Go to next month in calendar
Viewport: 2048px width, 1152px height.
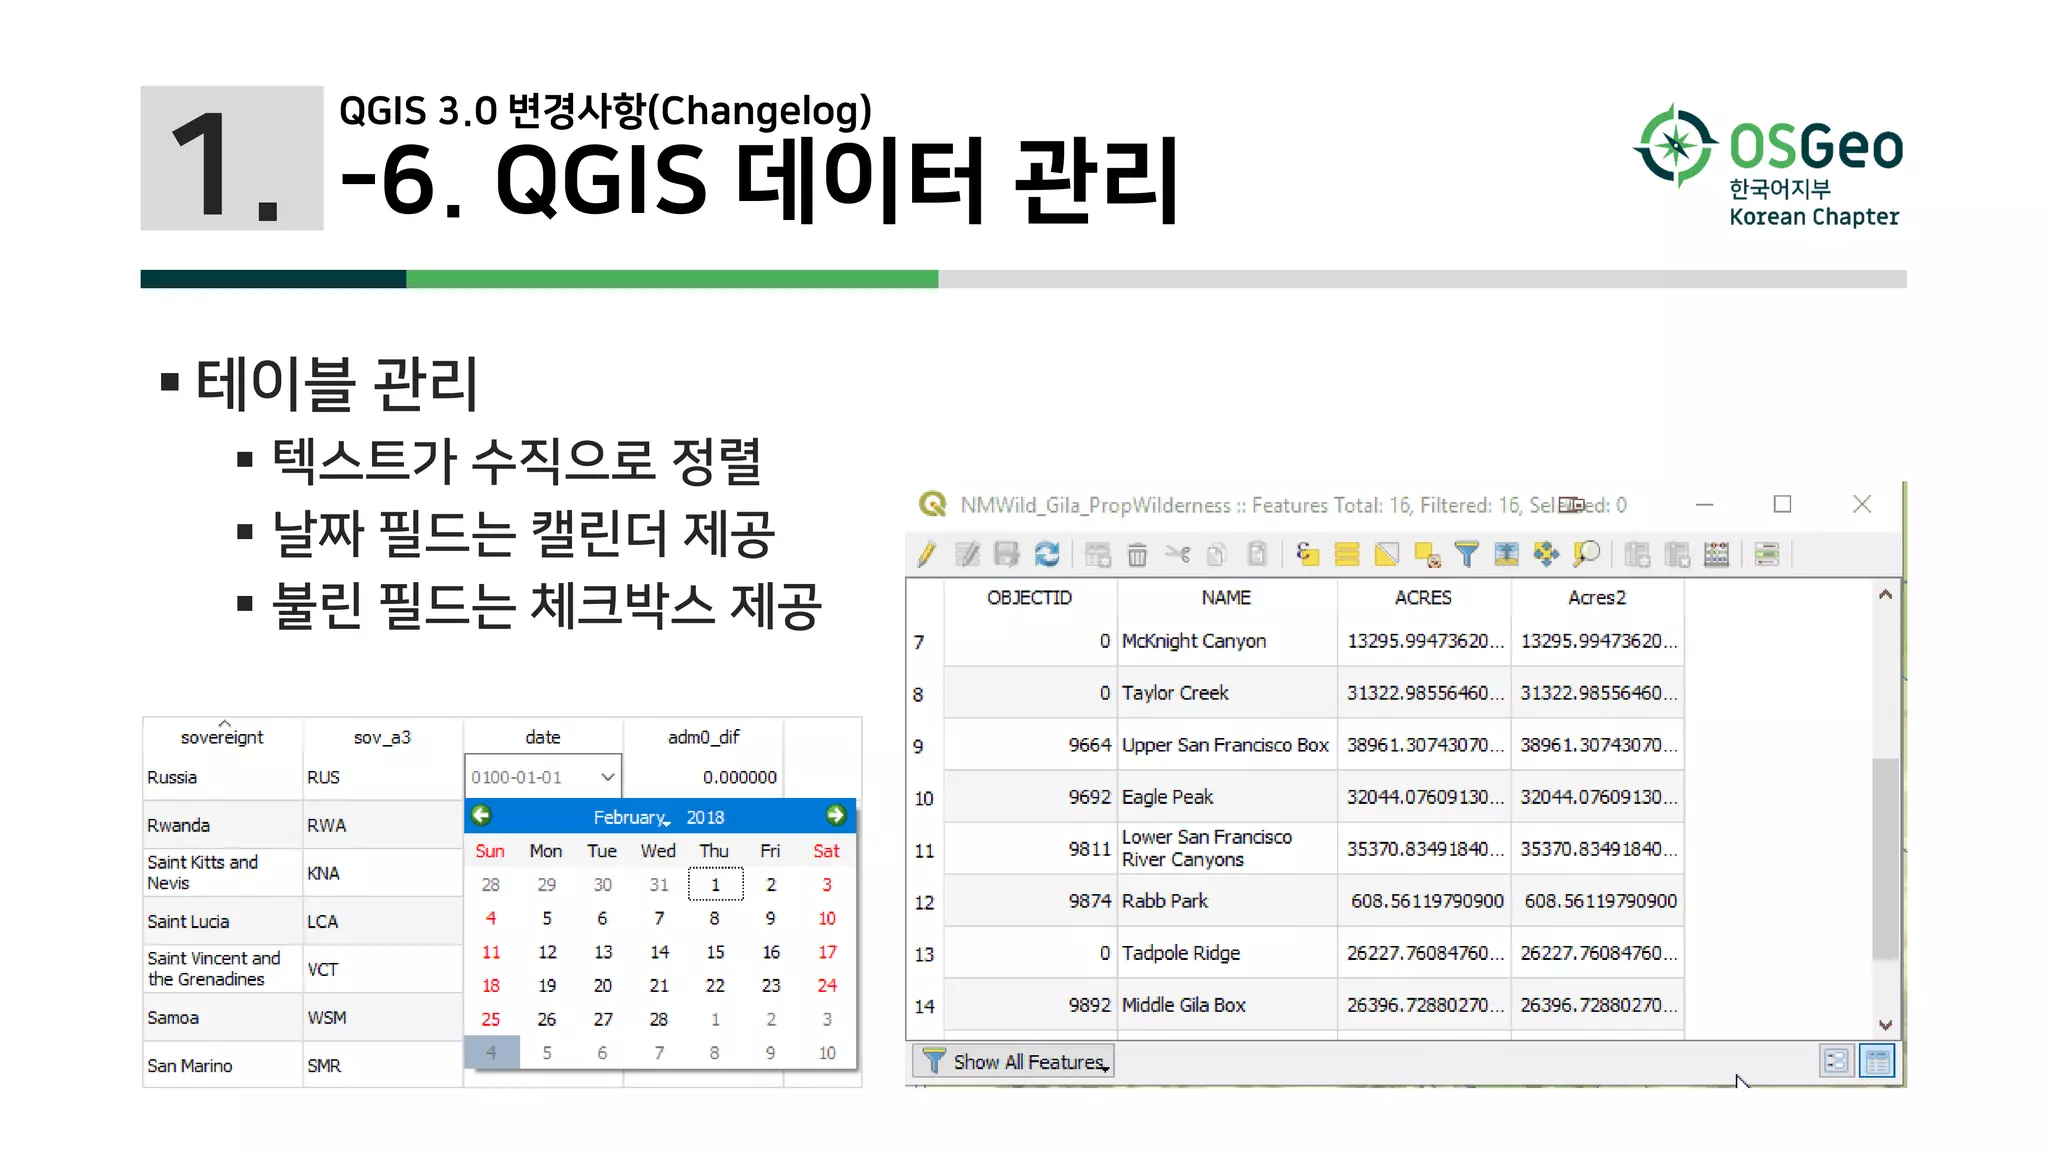[x=836, y=815]
